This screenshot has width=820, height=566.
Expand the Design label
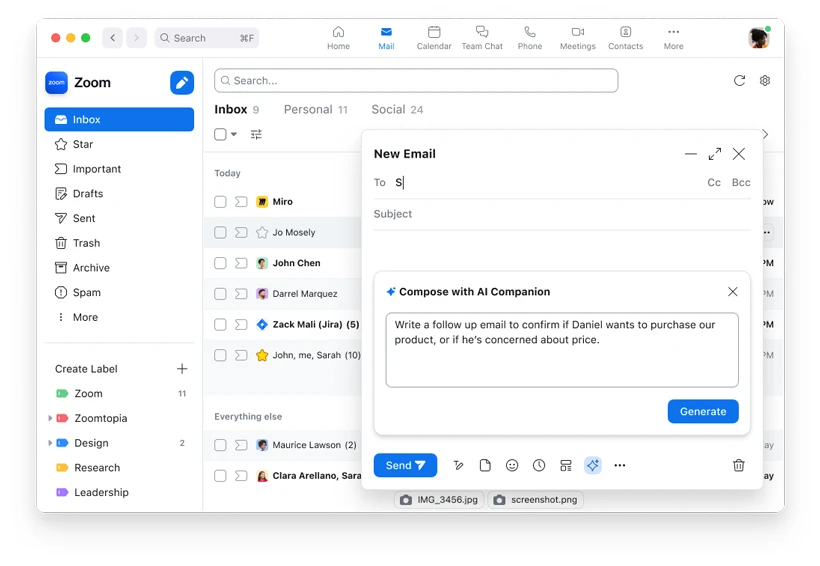point(50,443)
